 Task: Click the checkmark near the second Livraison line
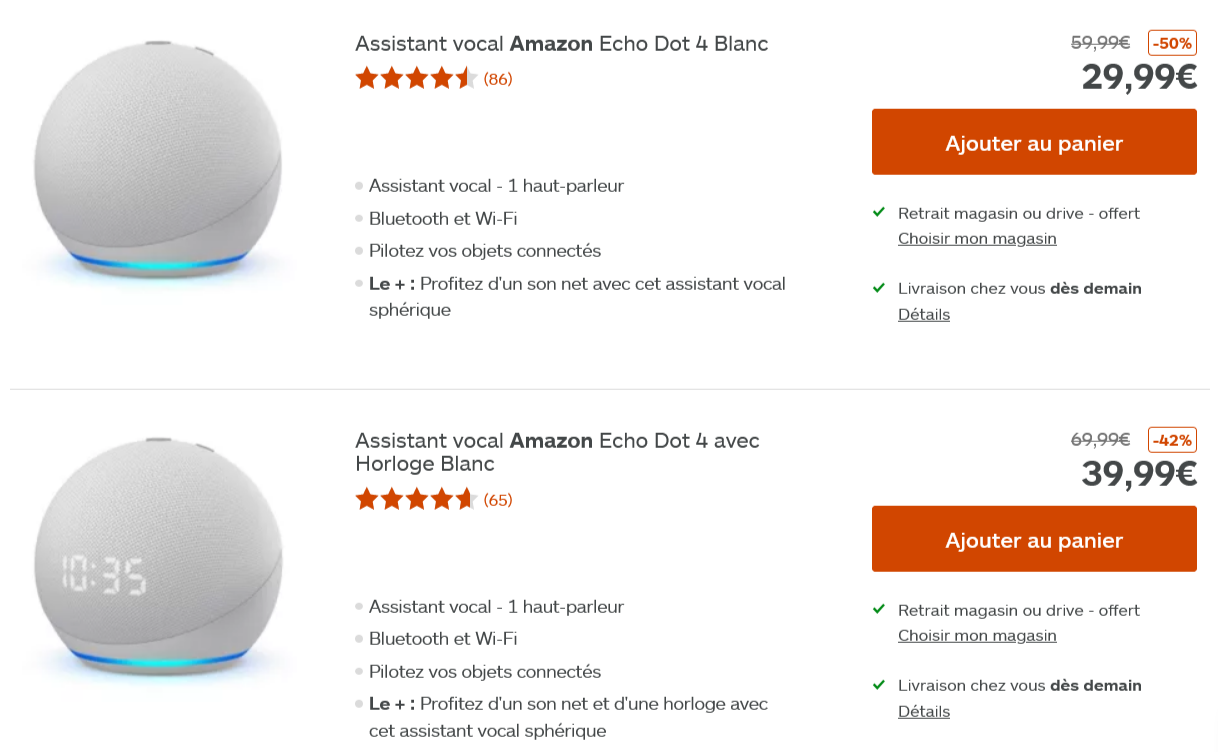[x=878, y=684]
